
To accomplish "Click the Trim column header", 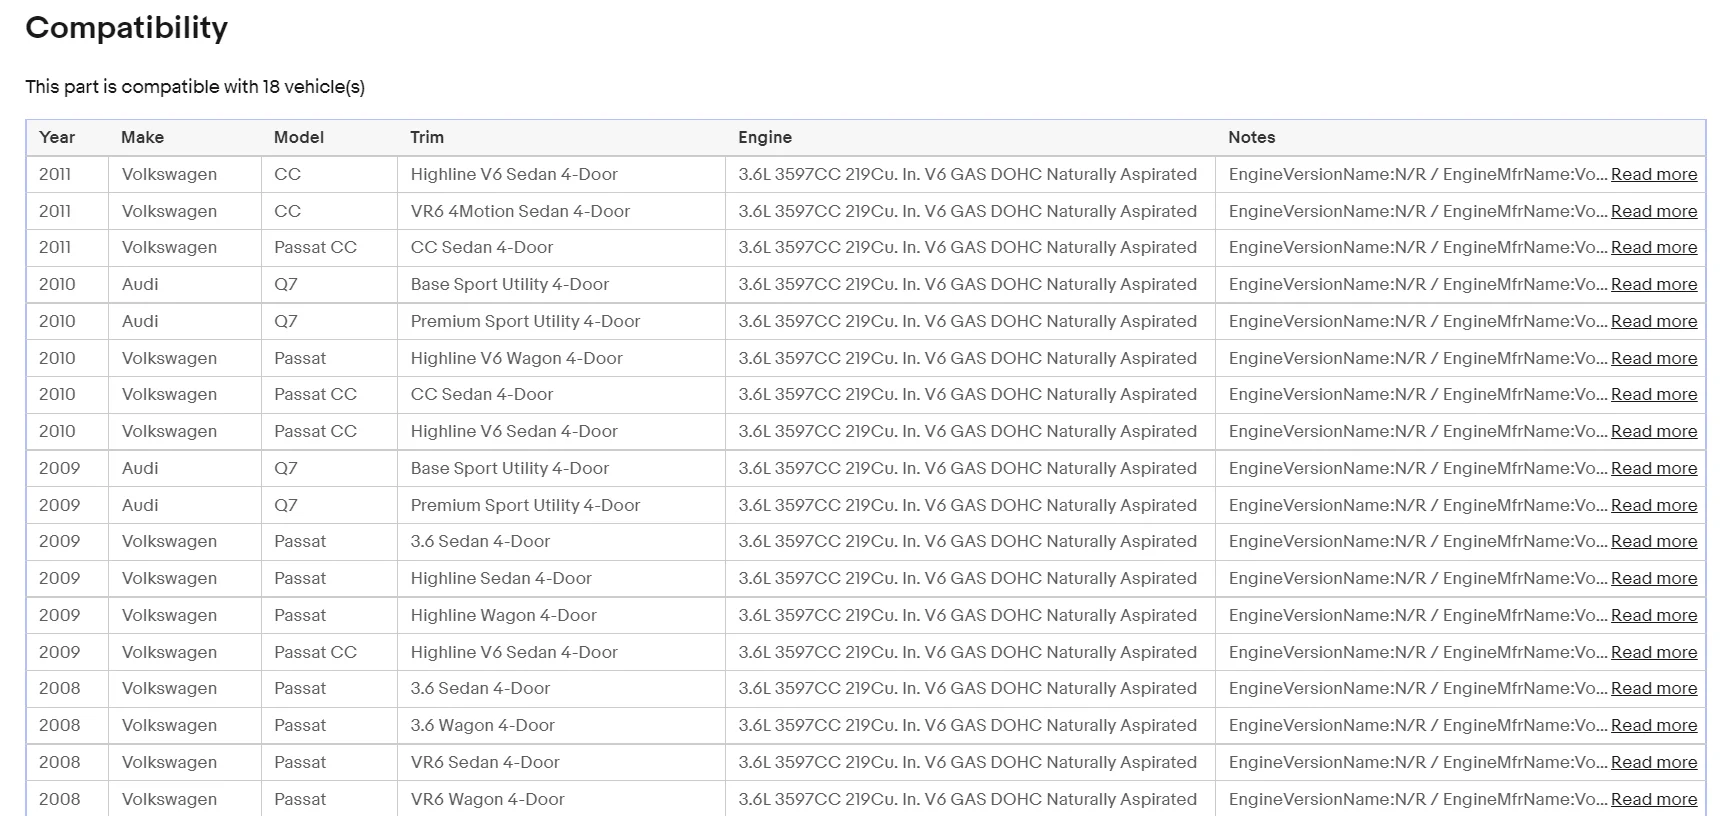I will [x=427, y=137].
